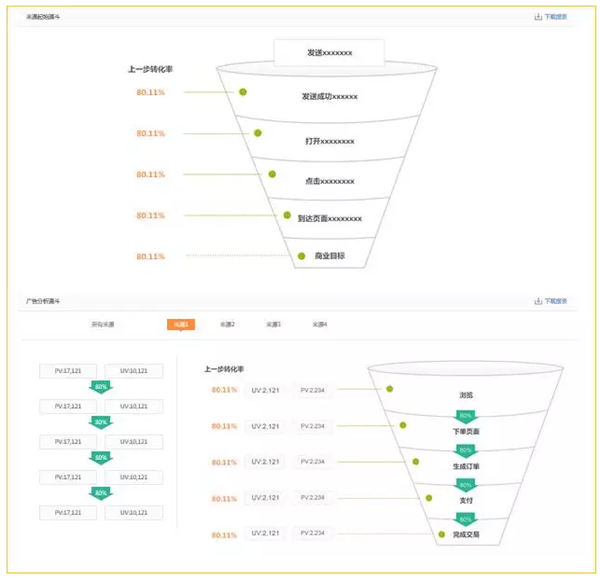
Task: Click the green 80% arrow above 生成订单
Action: pos(465,451)
